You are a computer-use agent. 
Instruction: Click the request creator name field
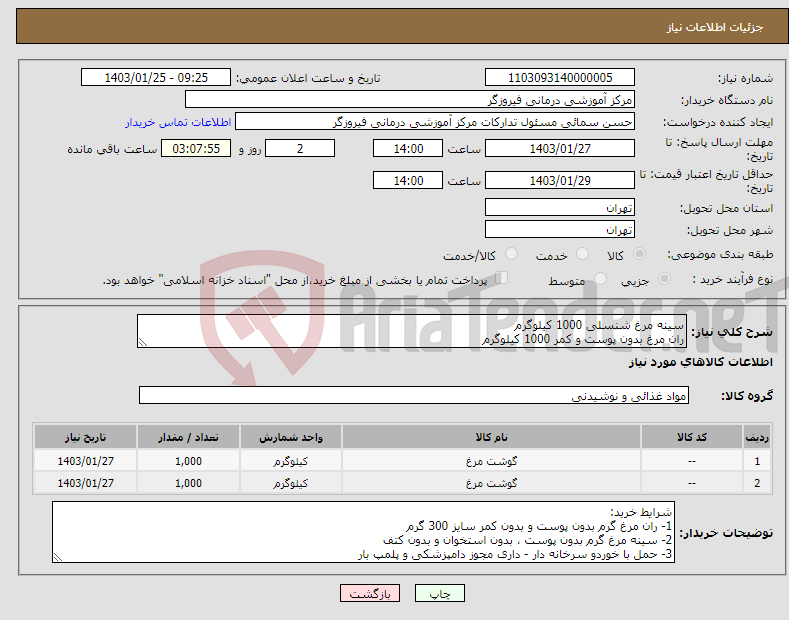[435, 122]
